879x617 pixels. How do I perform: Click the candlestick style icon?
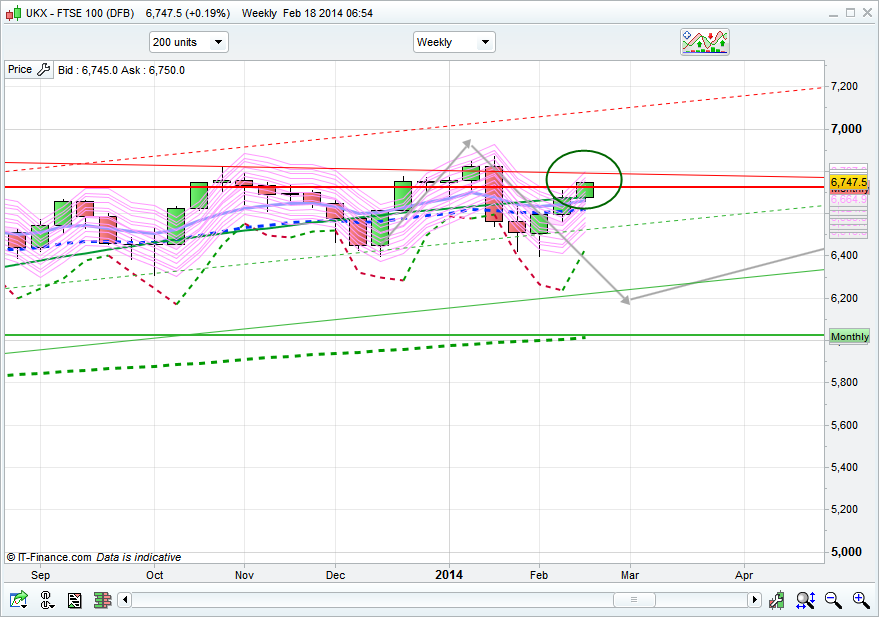tap(778, 600)
